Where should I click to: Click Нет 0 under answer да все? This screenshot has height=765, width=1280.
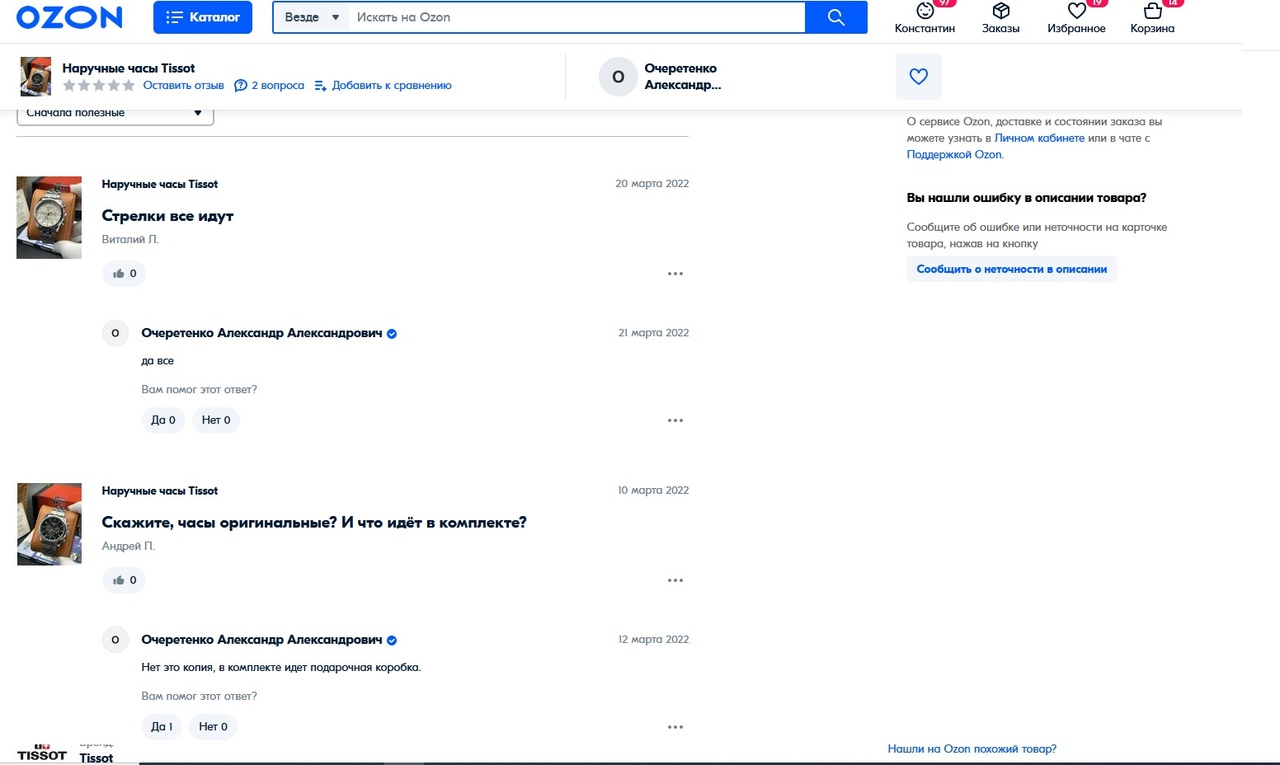216,420
